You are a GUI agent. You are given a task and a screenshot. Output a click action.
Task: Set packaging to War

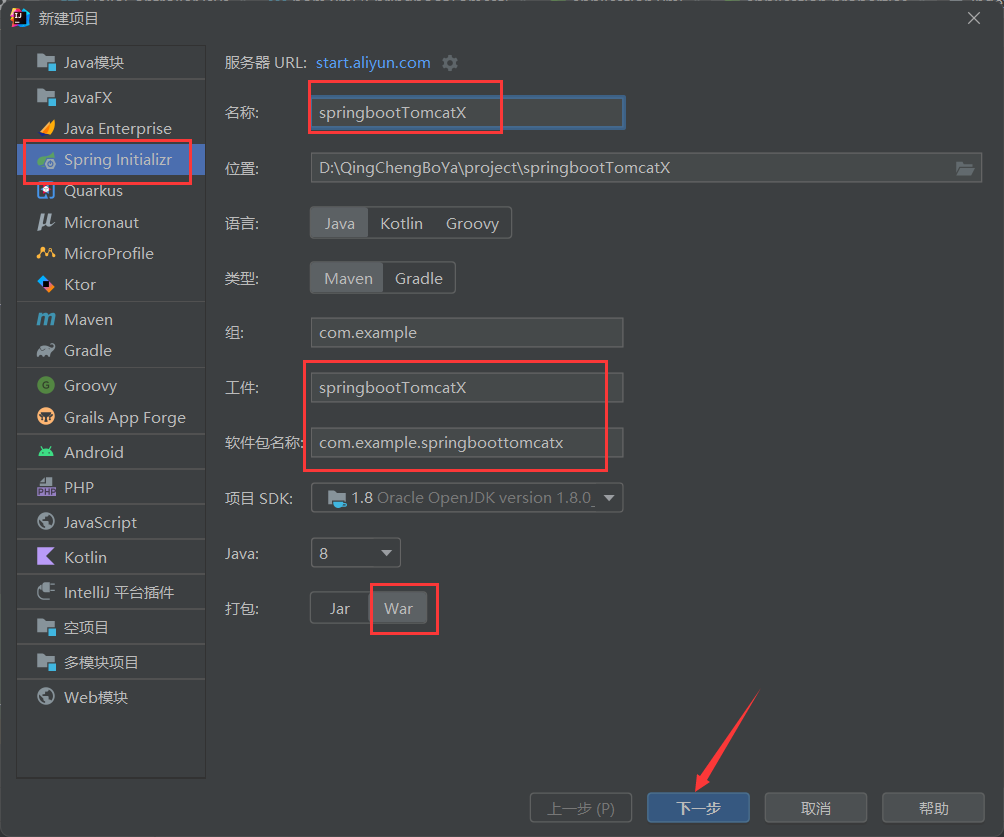click(x=398, y=608)
